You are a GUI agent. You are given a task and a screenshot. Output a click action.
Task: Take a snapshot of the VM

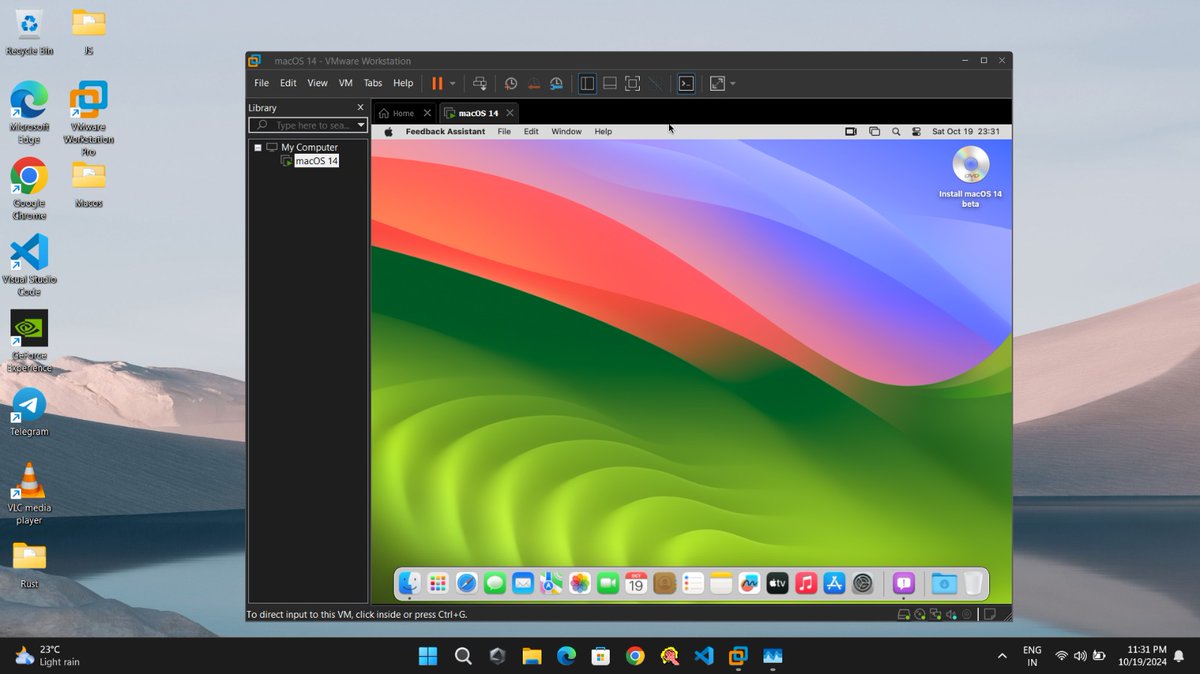511,84
